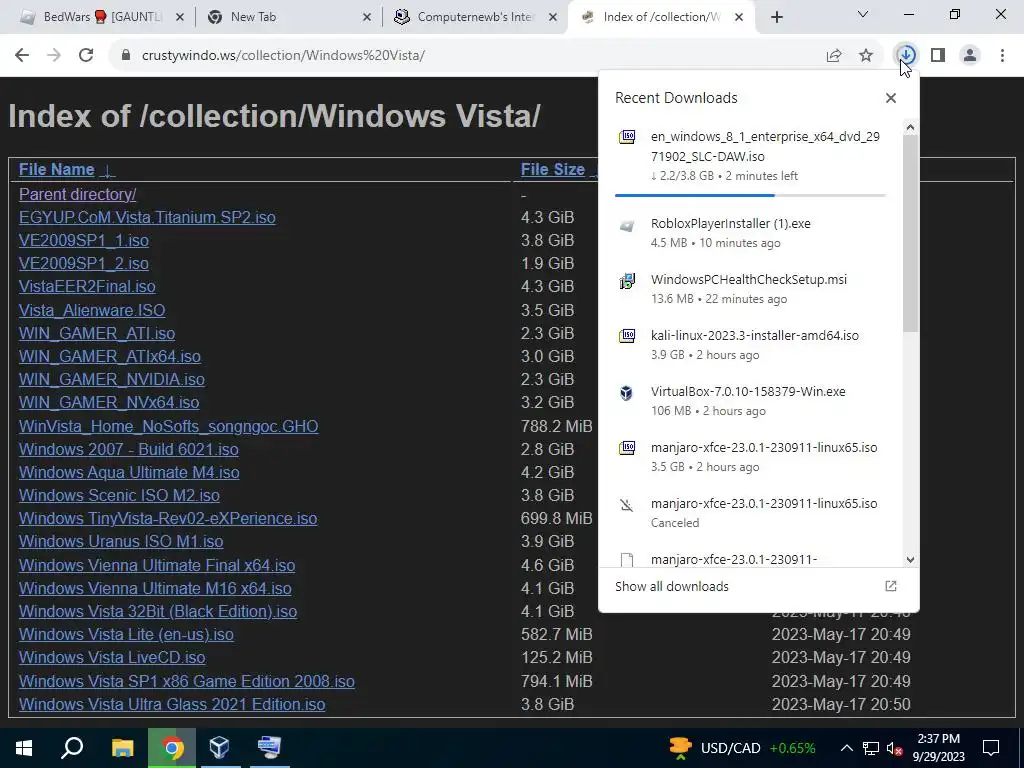Open VirtualBox-7.0.10-158379-Win.exe download entry

click(x=750, y=400)
